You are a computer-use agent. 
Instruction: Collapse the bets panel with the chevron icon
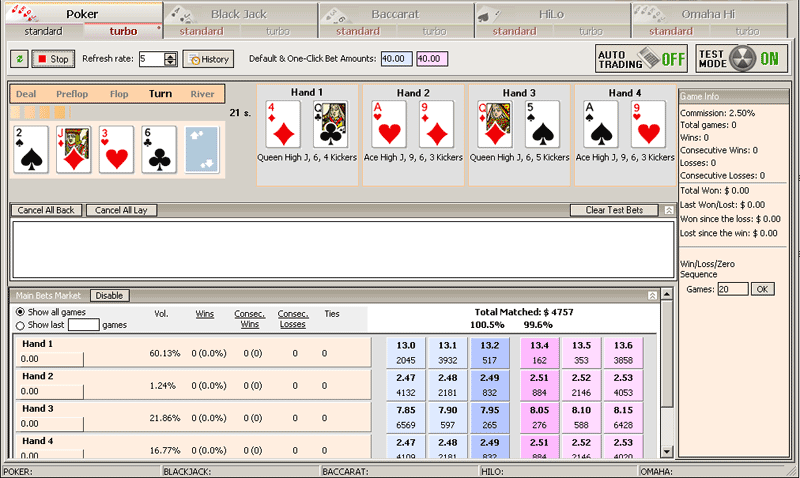click(x=669, y=210)
